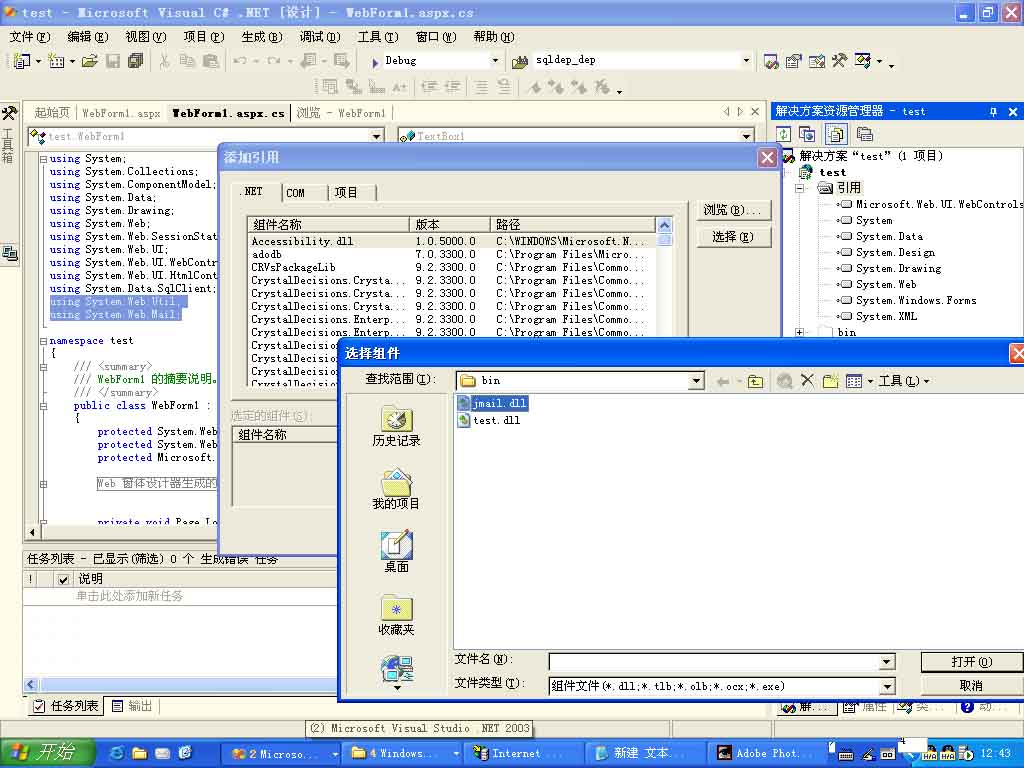Click Create New Folder icon in dialog

point(830,381)
